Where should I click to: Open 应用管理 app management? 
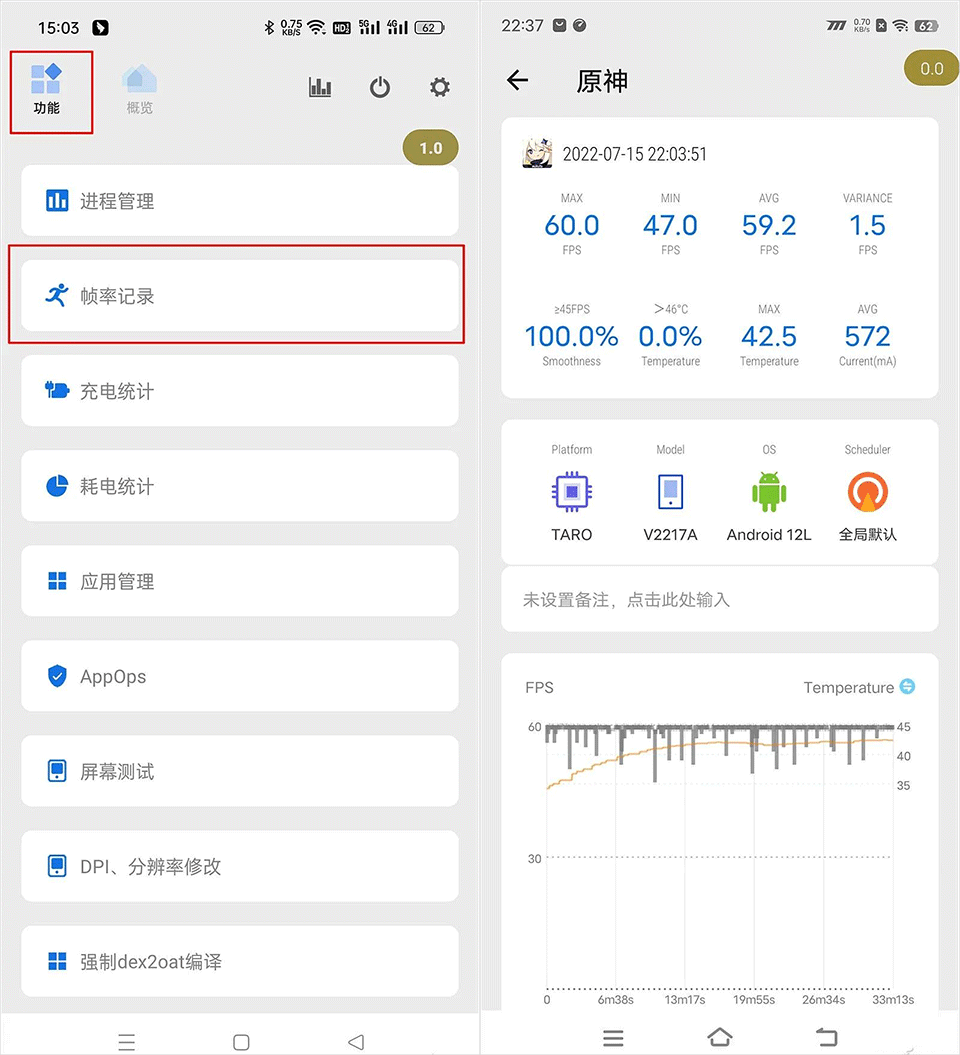coord(239,581)
